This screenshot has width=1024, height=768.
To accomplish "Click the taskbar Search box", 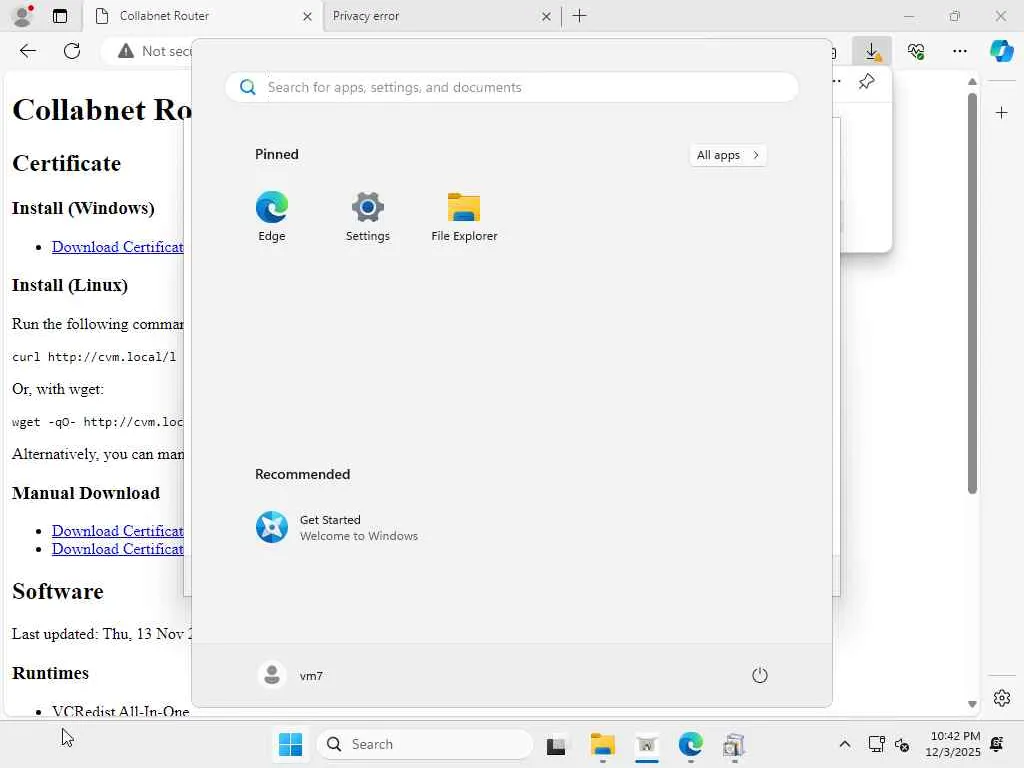I will pos(425,744).
